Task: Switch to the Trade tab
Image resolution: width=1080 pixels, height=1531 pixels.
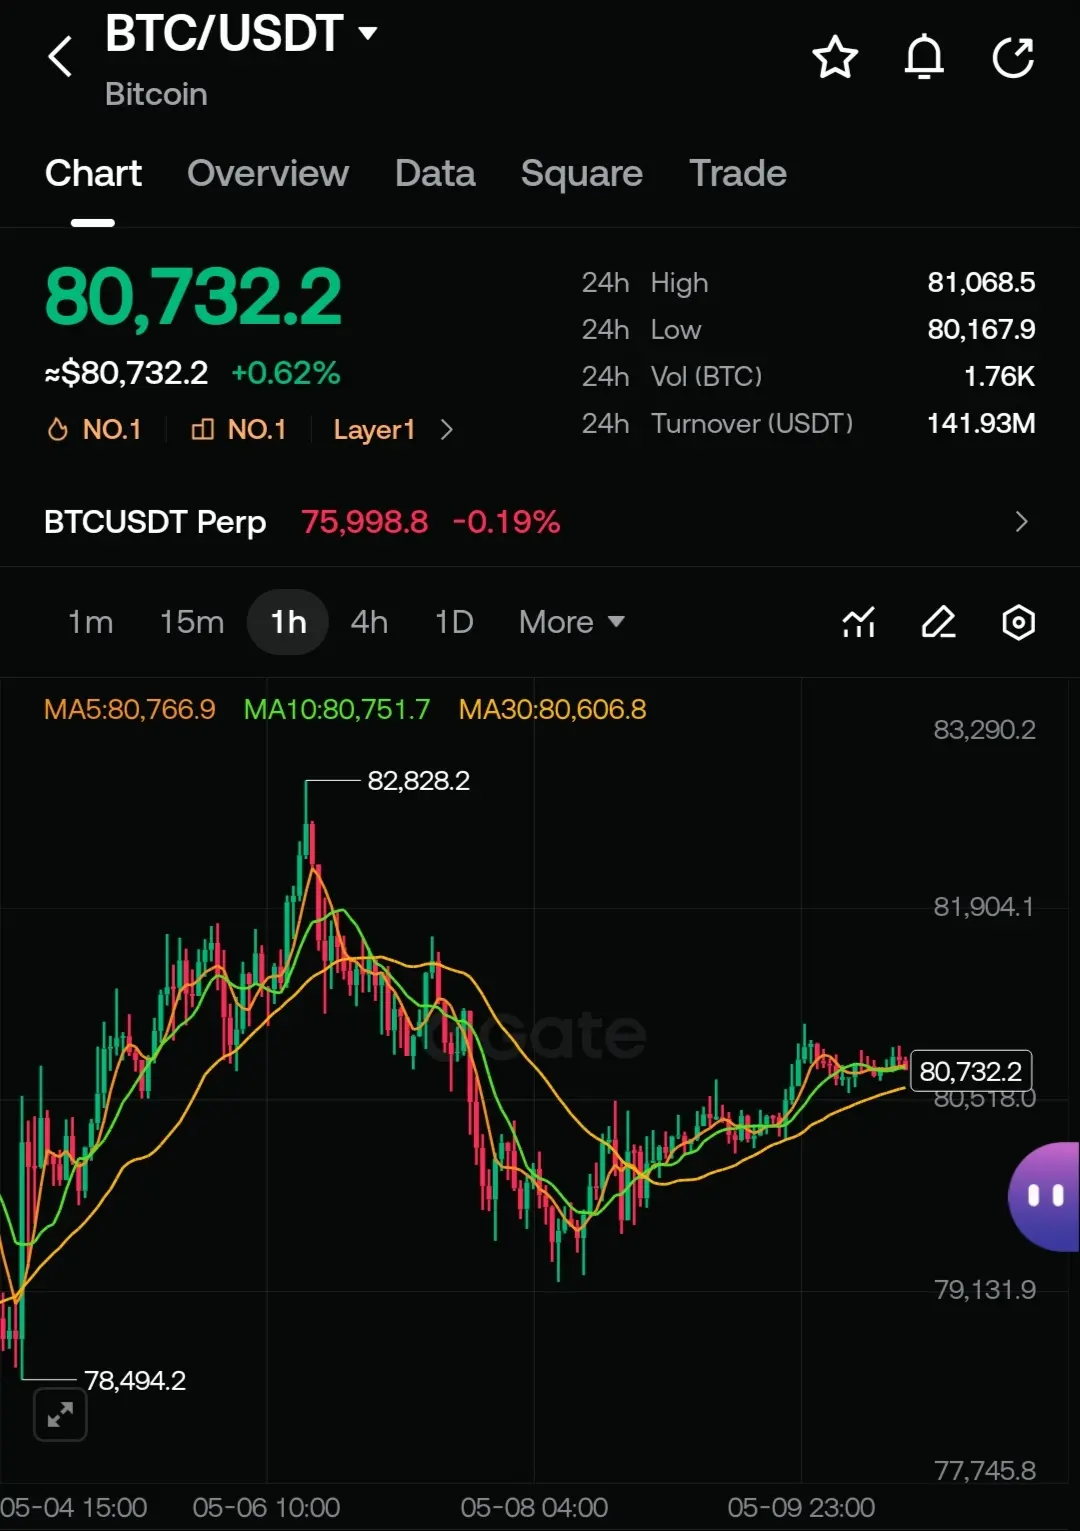Action: 738,173
